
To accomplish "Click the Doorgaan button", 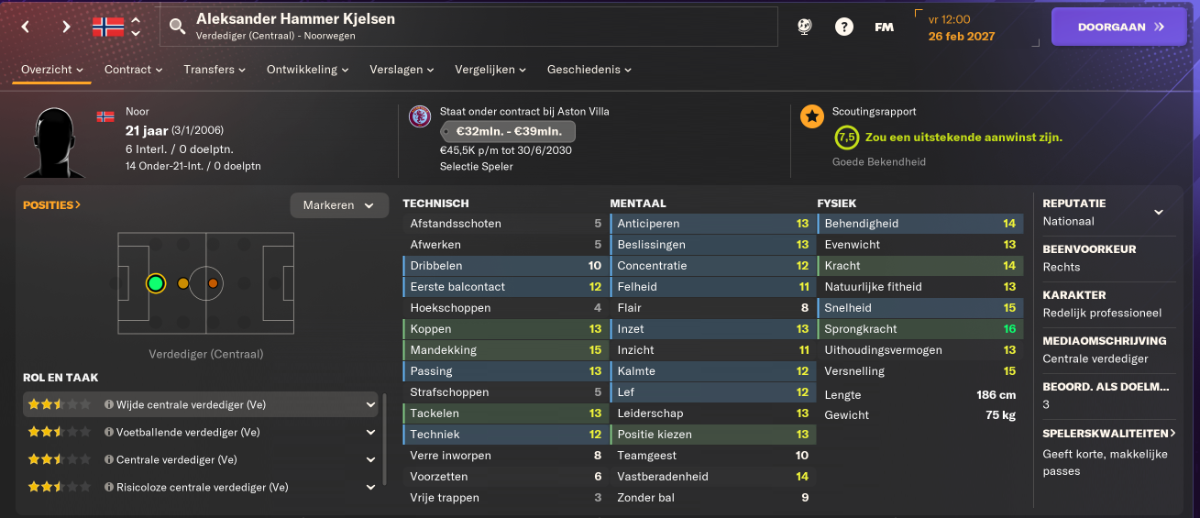I will tap(1121, 27).
